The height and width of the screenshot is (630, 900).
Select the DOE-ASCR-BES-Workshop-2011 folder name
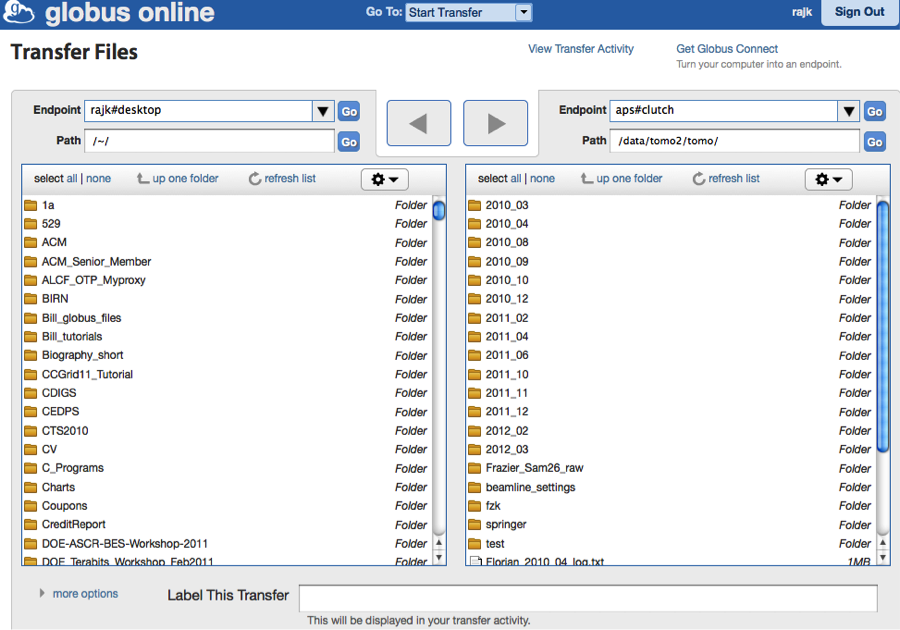point(125,543)
